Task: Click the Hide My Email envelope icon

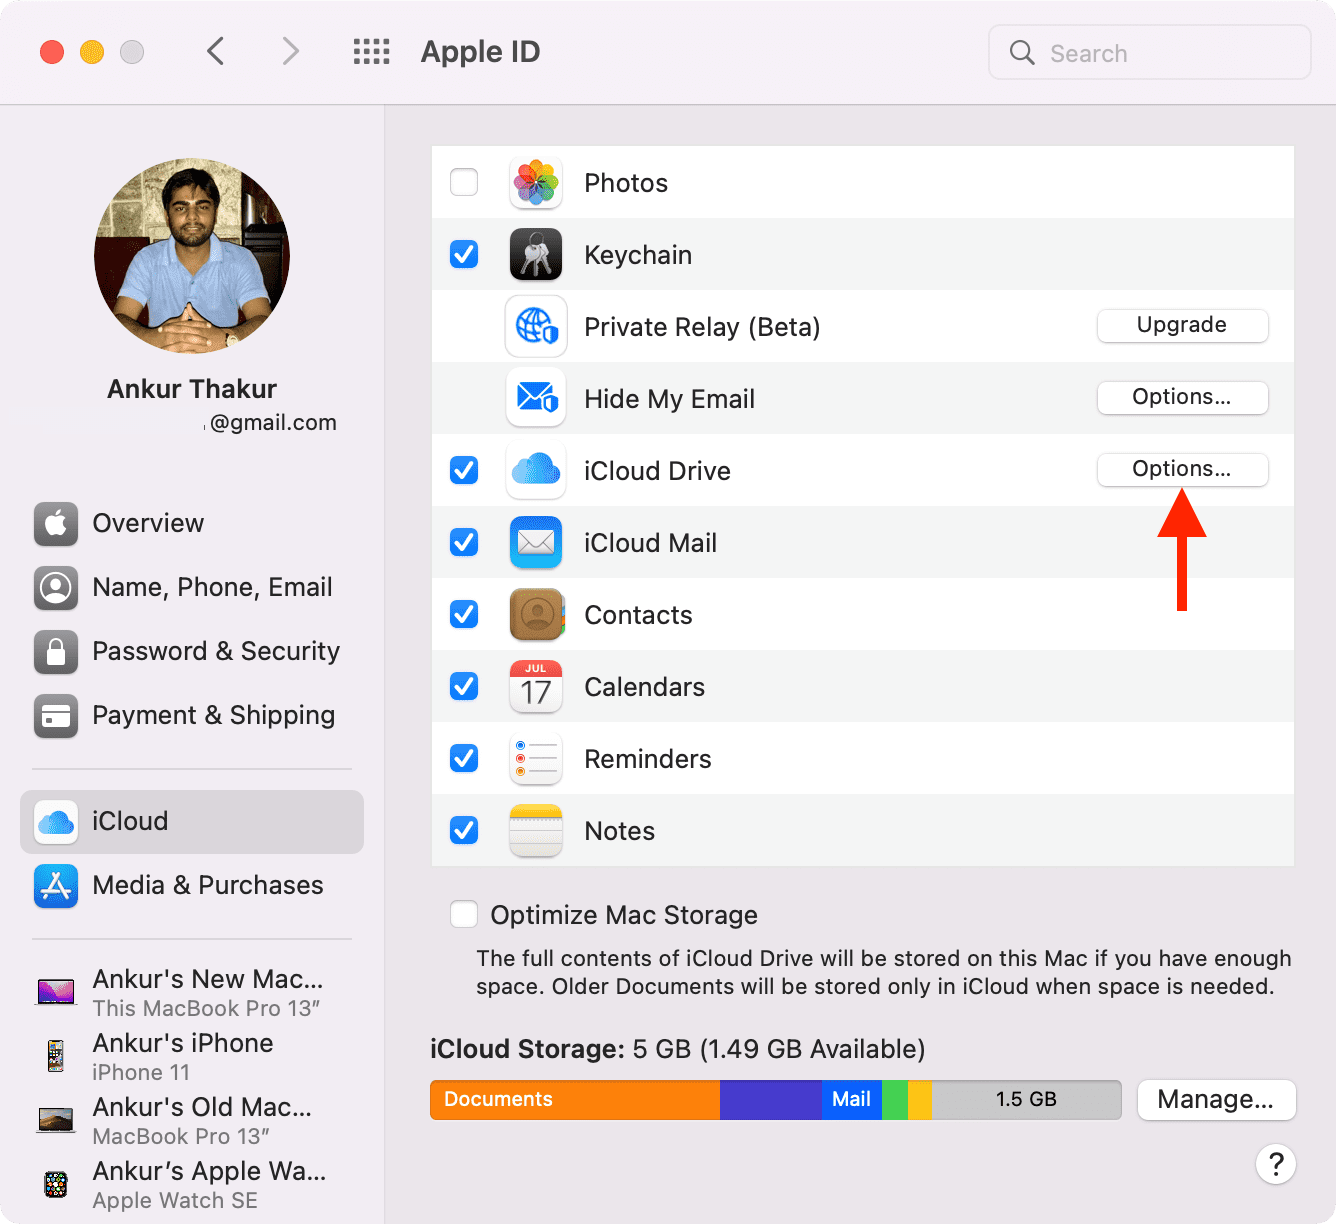Action: point(536,399)
